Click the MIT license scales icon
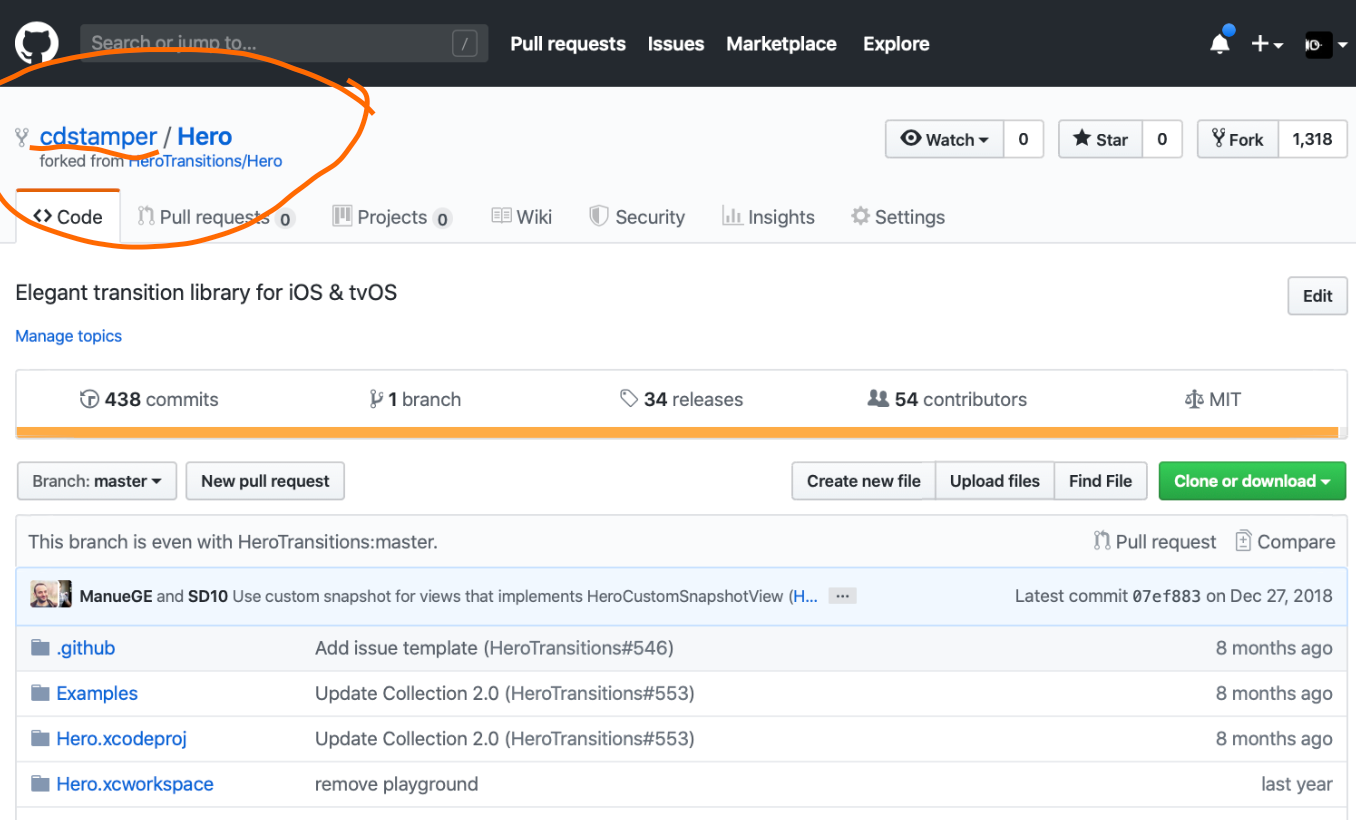The width and height of the screenshot is (1356, 820). (x=1195, y=398)
